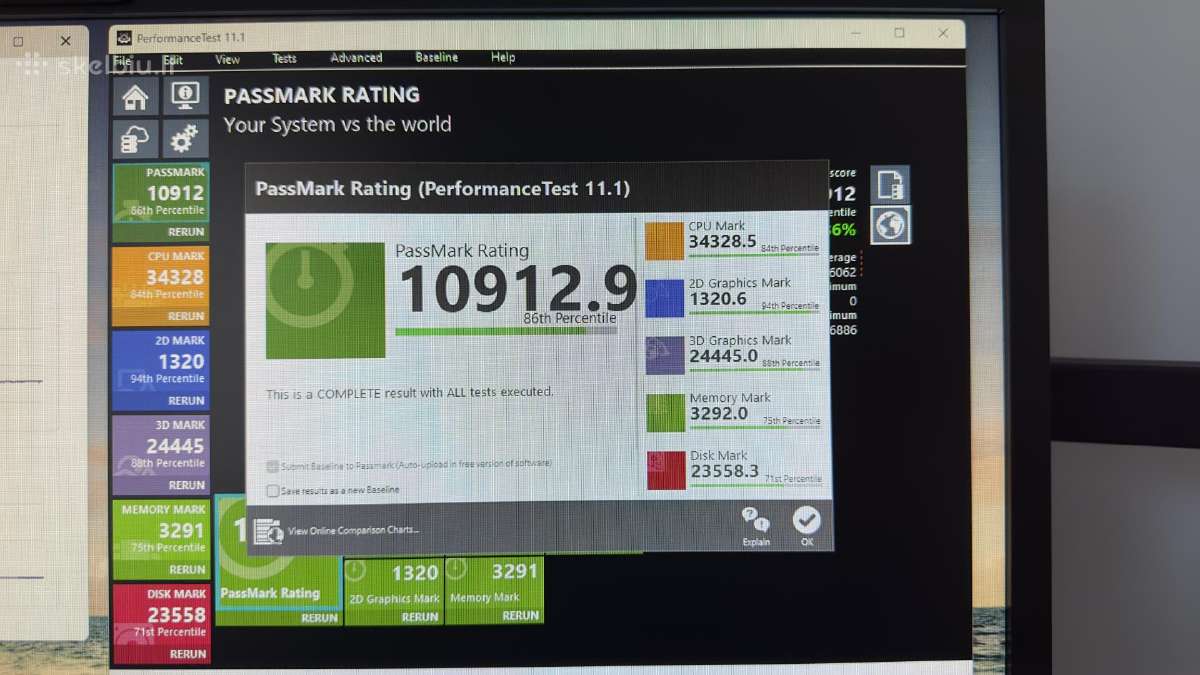This screenshot has height=675, width=1200.
Task: Open the Home icon in sidebar
Action: [x=135, y=96]
